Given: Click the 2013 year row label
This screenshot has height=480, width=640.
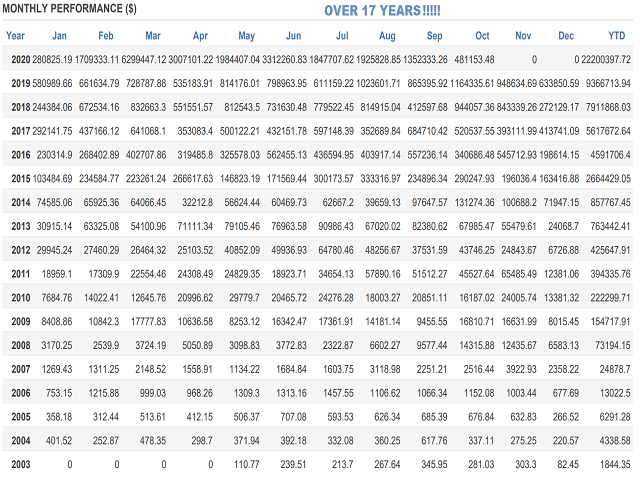Looking at the screenshot, I should tap(21, 226).
